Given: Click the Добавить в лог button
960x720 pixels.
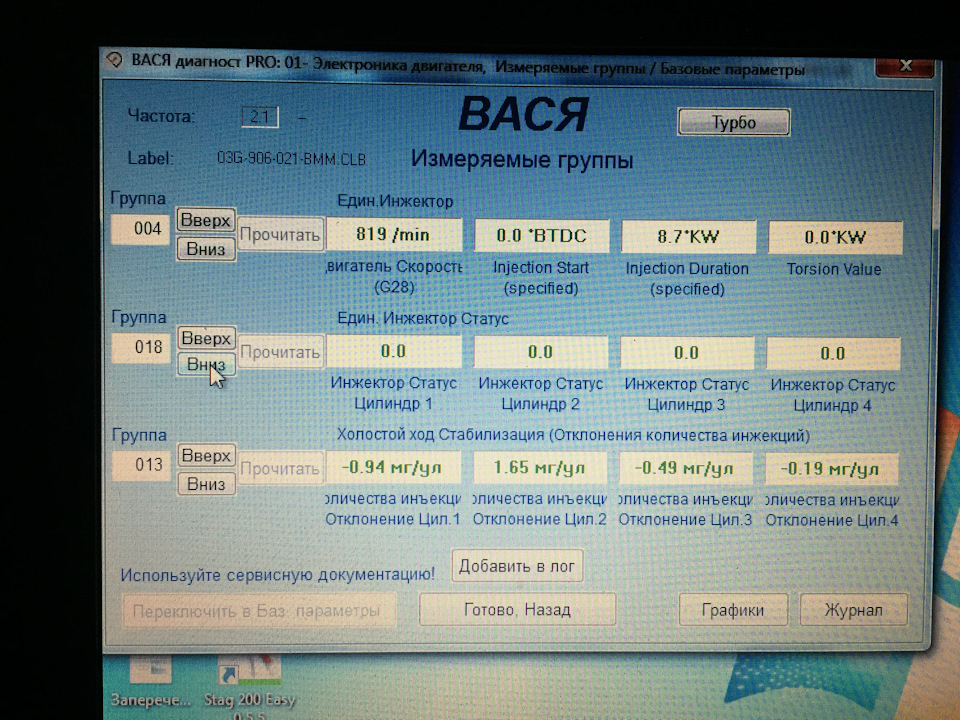Looking at the screenshot, I should (x=517, y=566).
